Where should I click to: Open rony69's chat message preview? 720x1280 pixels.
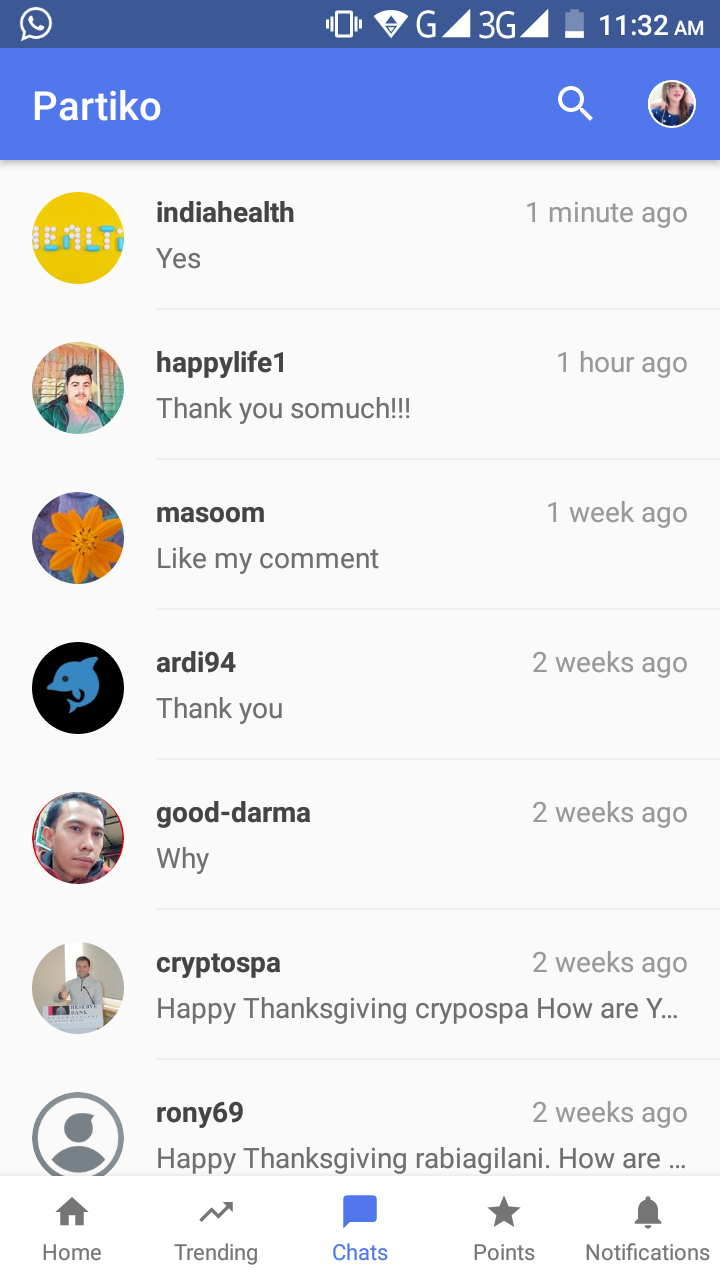coord(421,1158)
